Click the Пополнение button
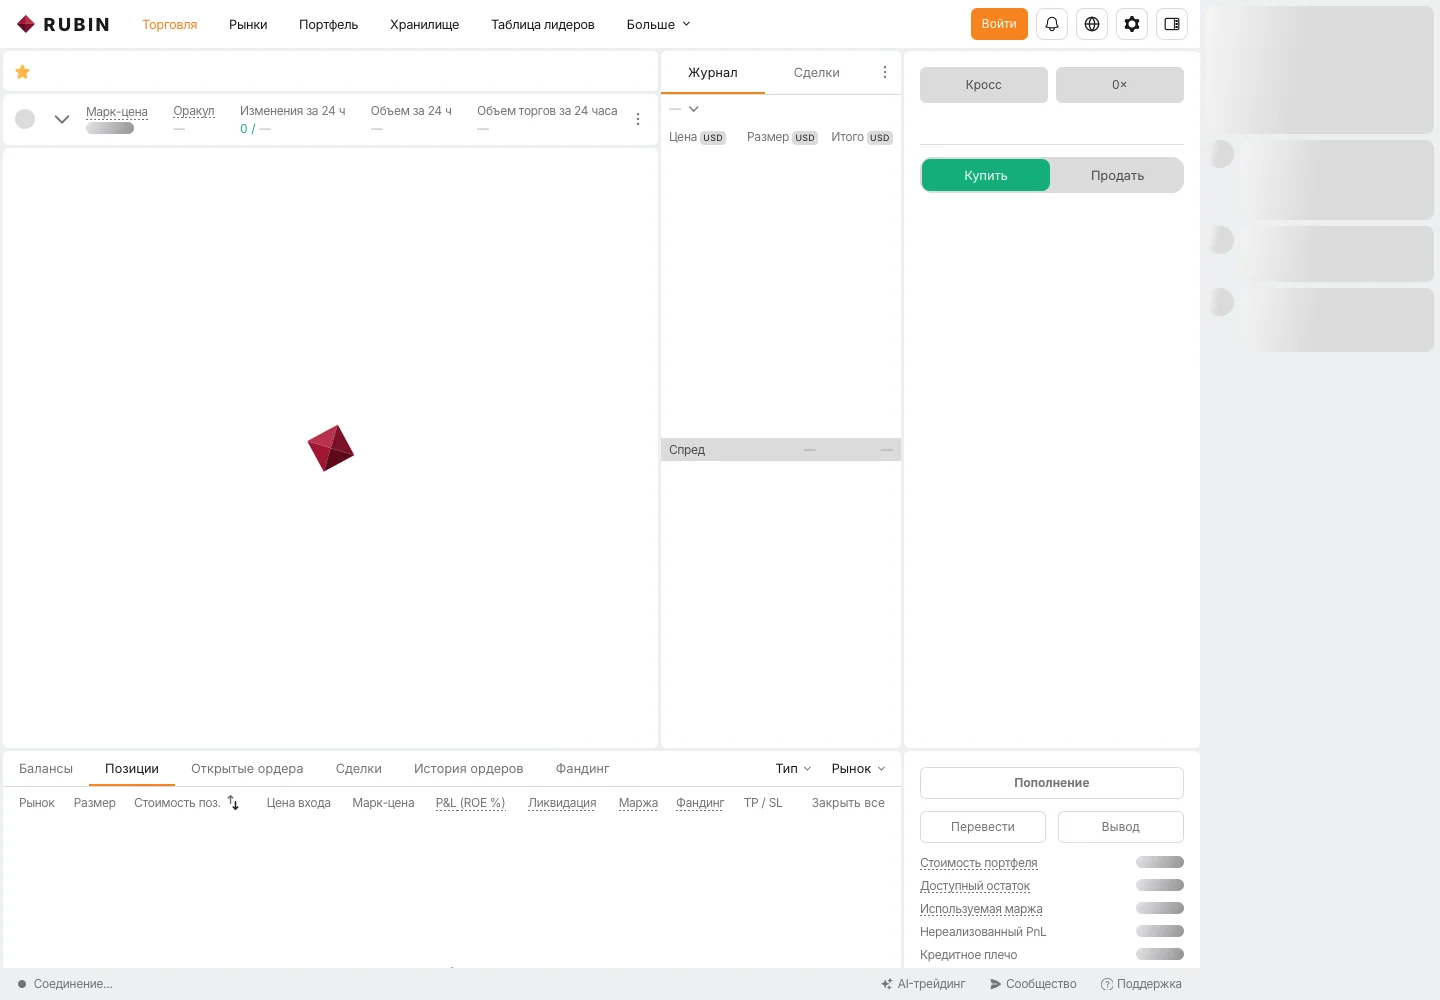Image resolution: width=1440 pixels, height=1000 pixels. tap(1052, 783)
